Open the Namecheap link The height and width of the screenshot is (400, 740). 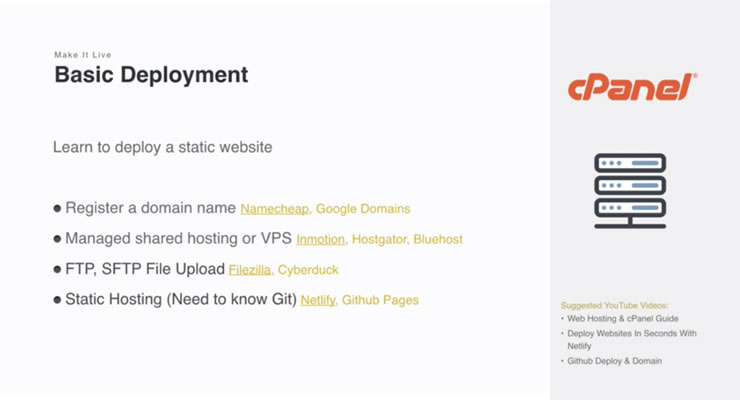(x=275, y=209)
